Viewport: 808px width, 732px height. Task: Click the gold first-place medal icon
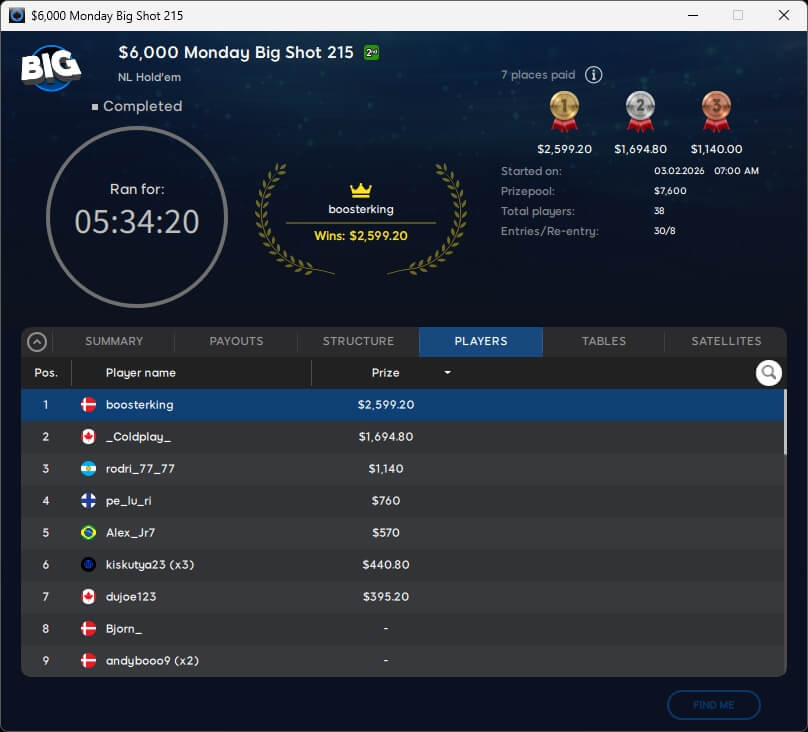coord(564,111)
